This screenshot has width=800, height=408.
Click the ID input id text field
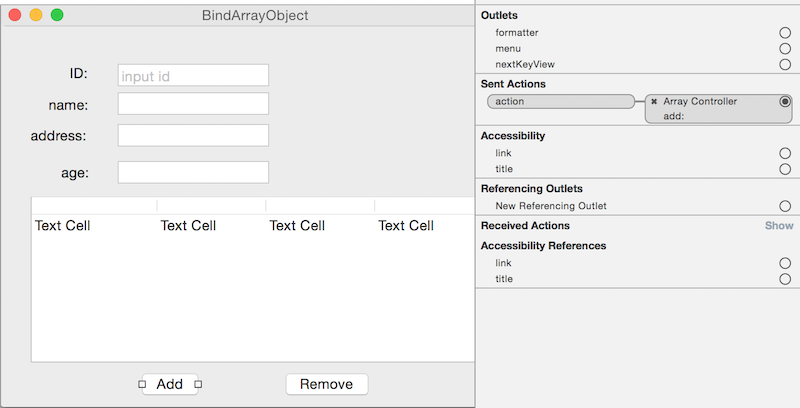(x=193, y=75)
